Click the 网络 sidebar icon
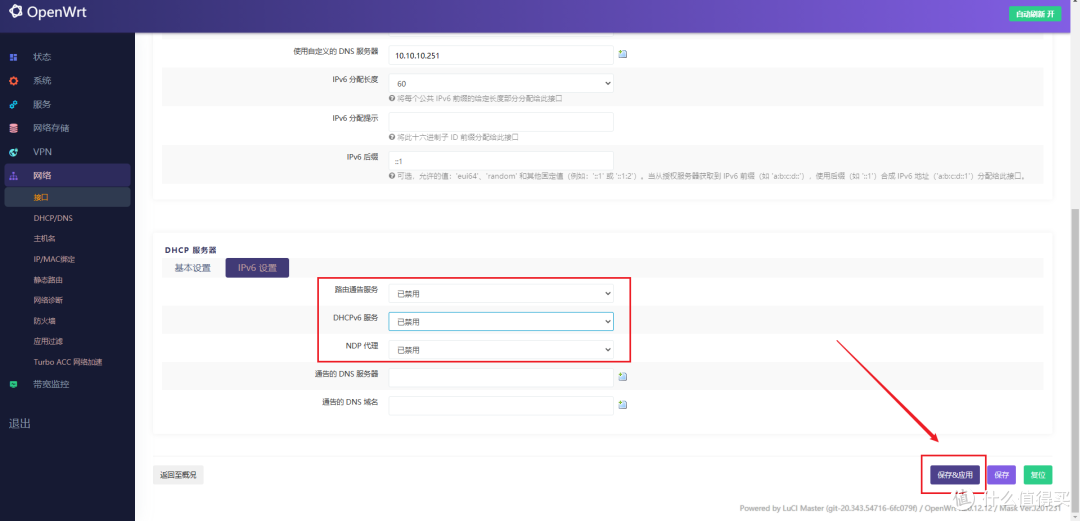The image size is (1080, 521). coord(14,176)
